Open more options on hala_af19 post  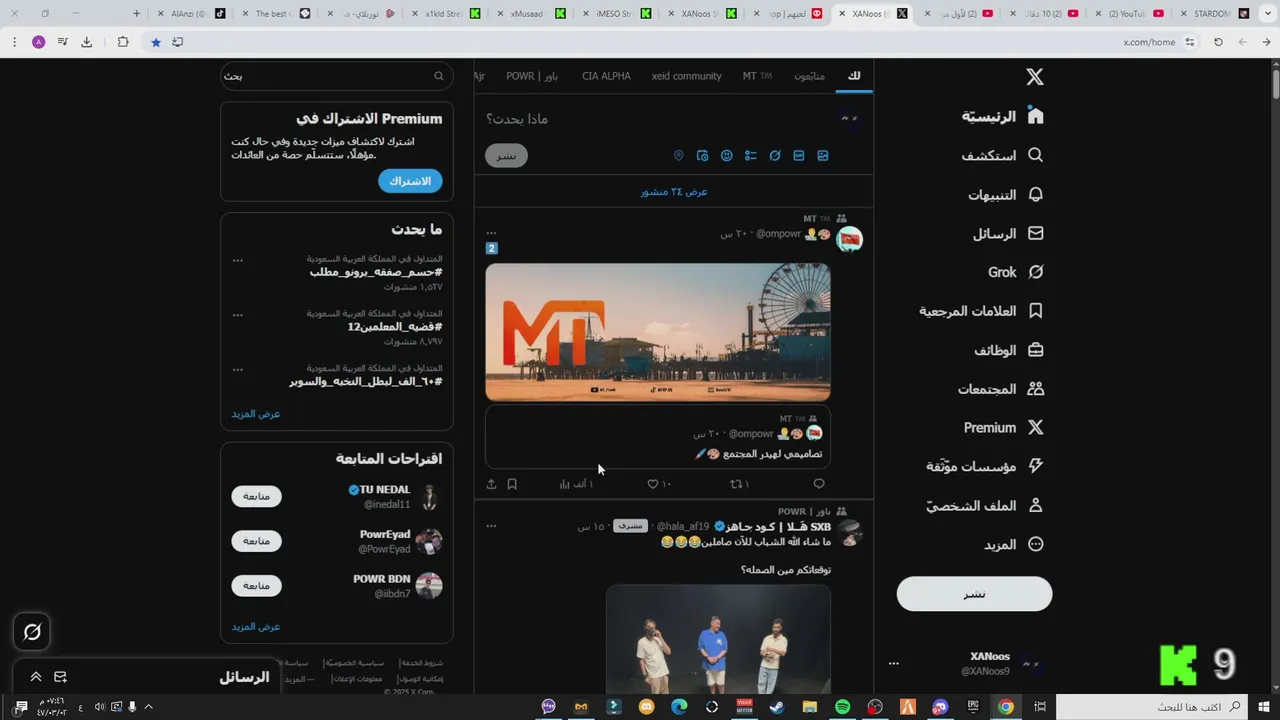coord(491,526)
